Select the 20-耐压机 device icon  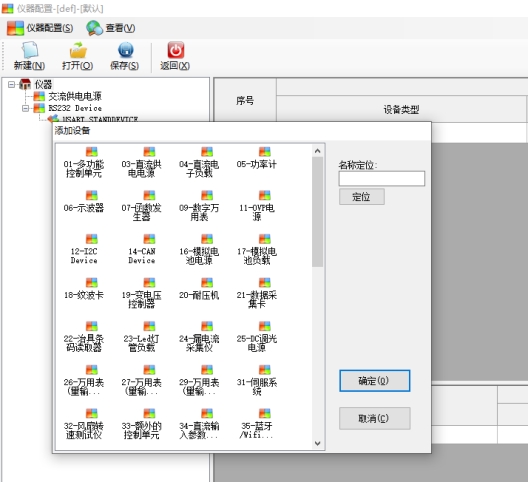pyautogui.click(x=207, y=283)
